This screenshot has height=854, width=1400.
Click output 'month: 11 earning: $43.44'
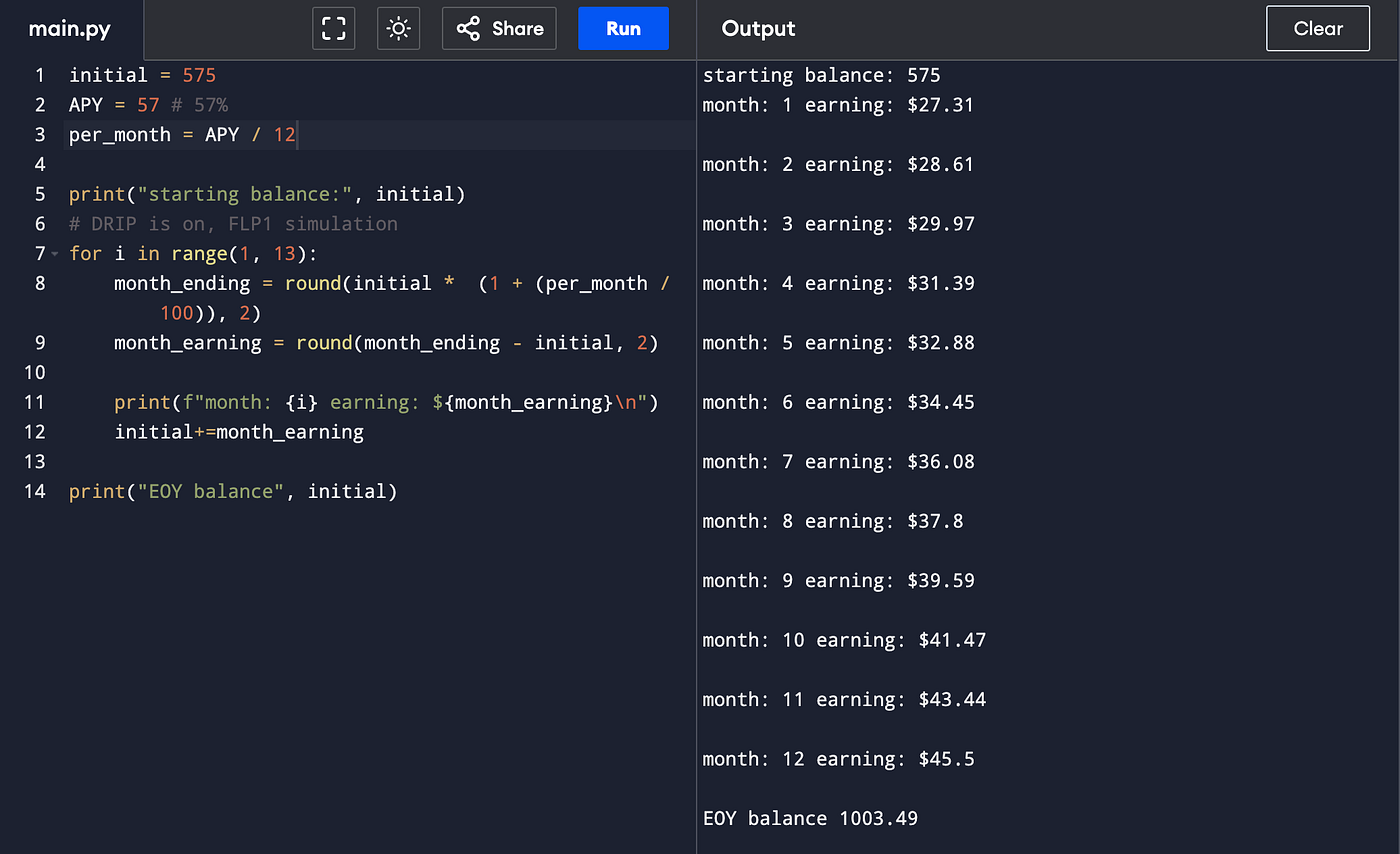click(x=844, y=699)
